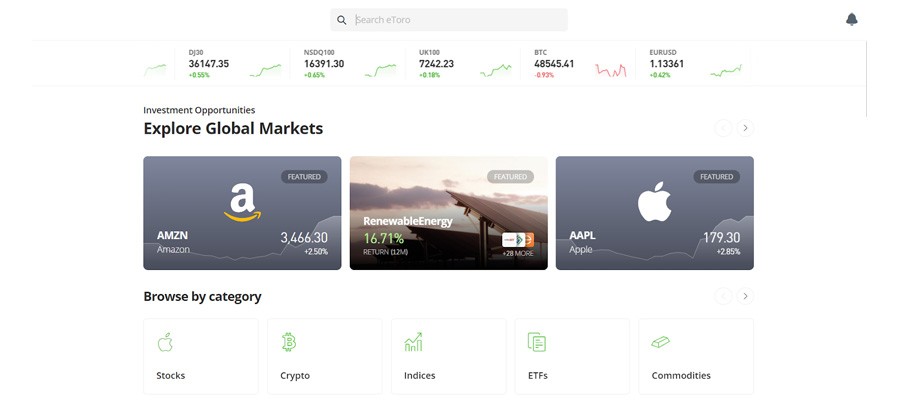This screenshot has height=400, width=900.
Task: Open the RenewableEnergy featured card
Action: click(x=448, y=213)
